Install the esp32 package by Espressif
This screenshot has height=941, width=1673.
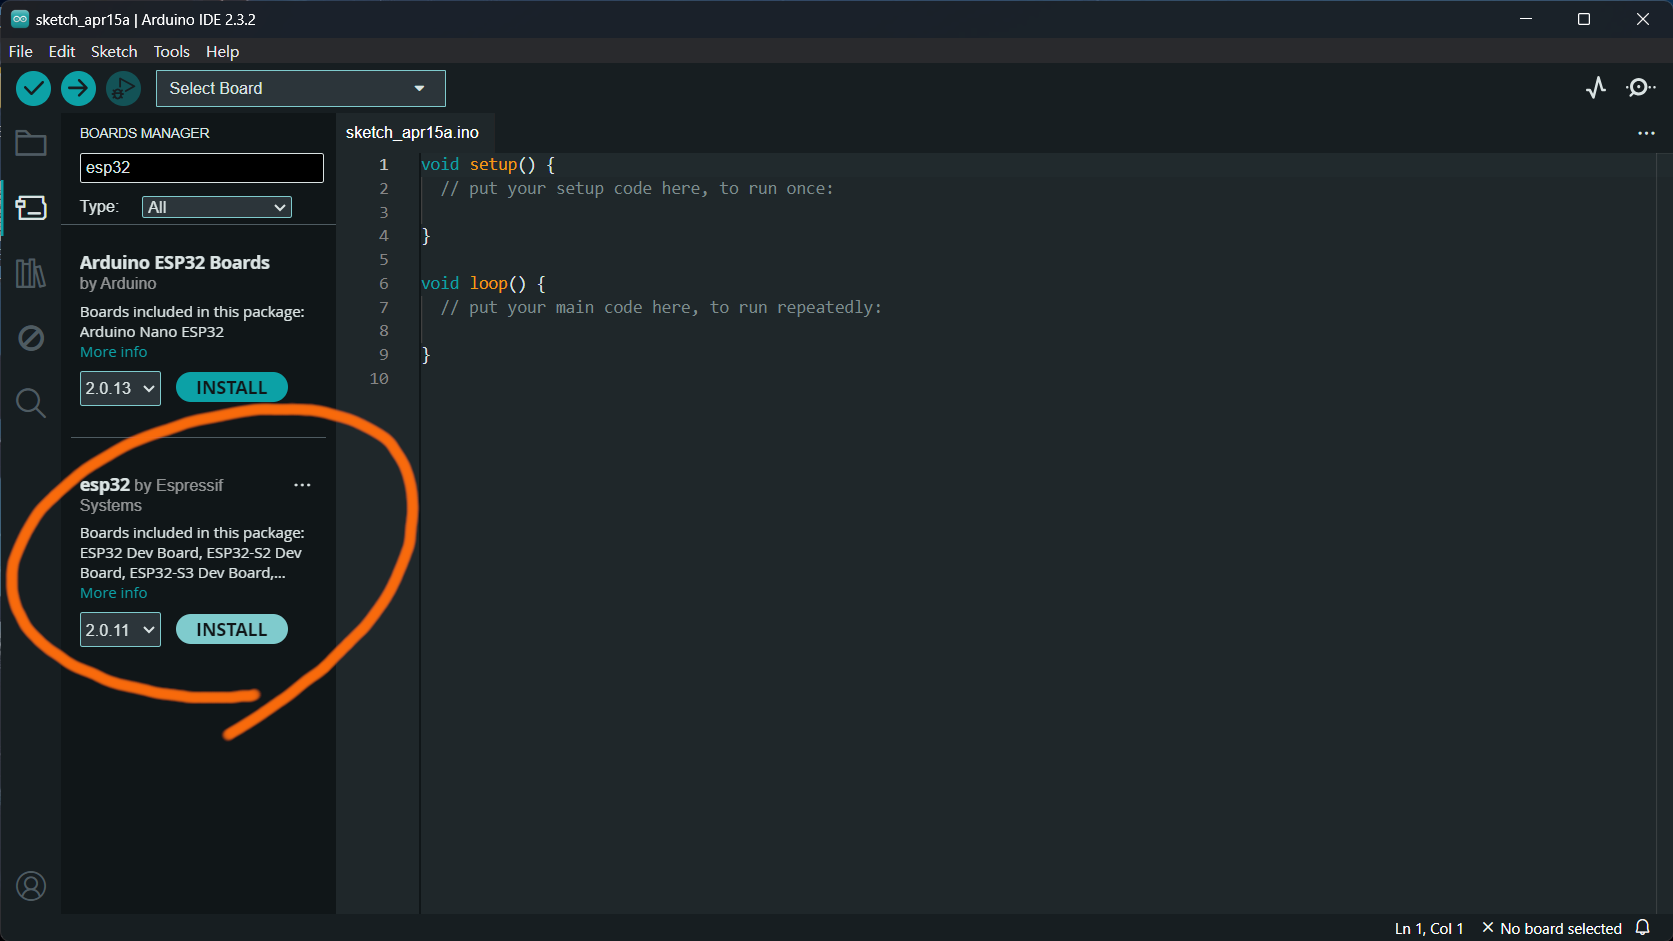click(231, 629)
